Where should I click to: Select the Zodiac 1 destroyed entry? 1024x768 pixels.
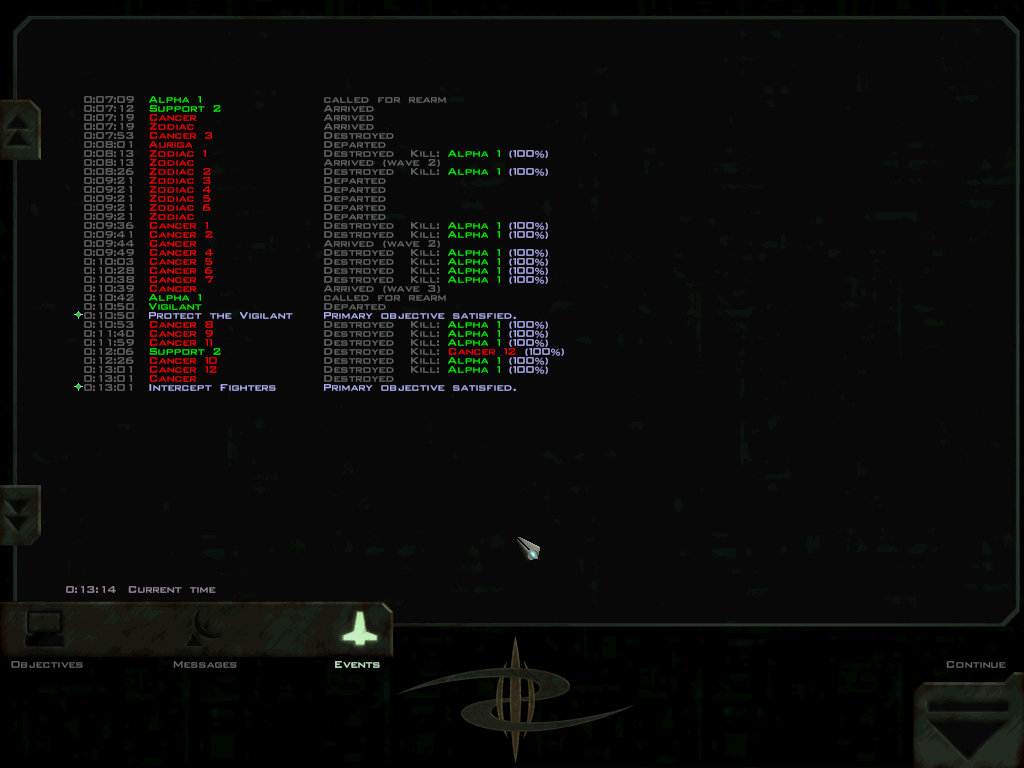pos(178,154)
